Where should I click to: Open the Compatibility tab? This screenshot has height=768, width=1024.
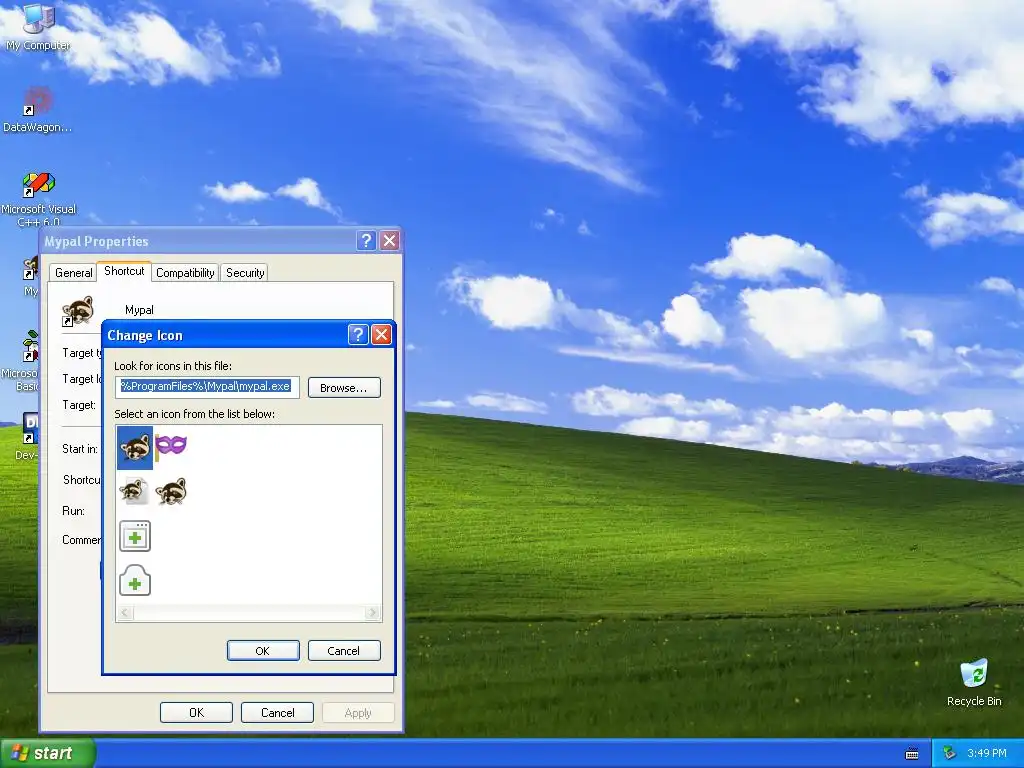[x=185, y=273]
